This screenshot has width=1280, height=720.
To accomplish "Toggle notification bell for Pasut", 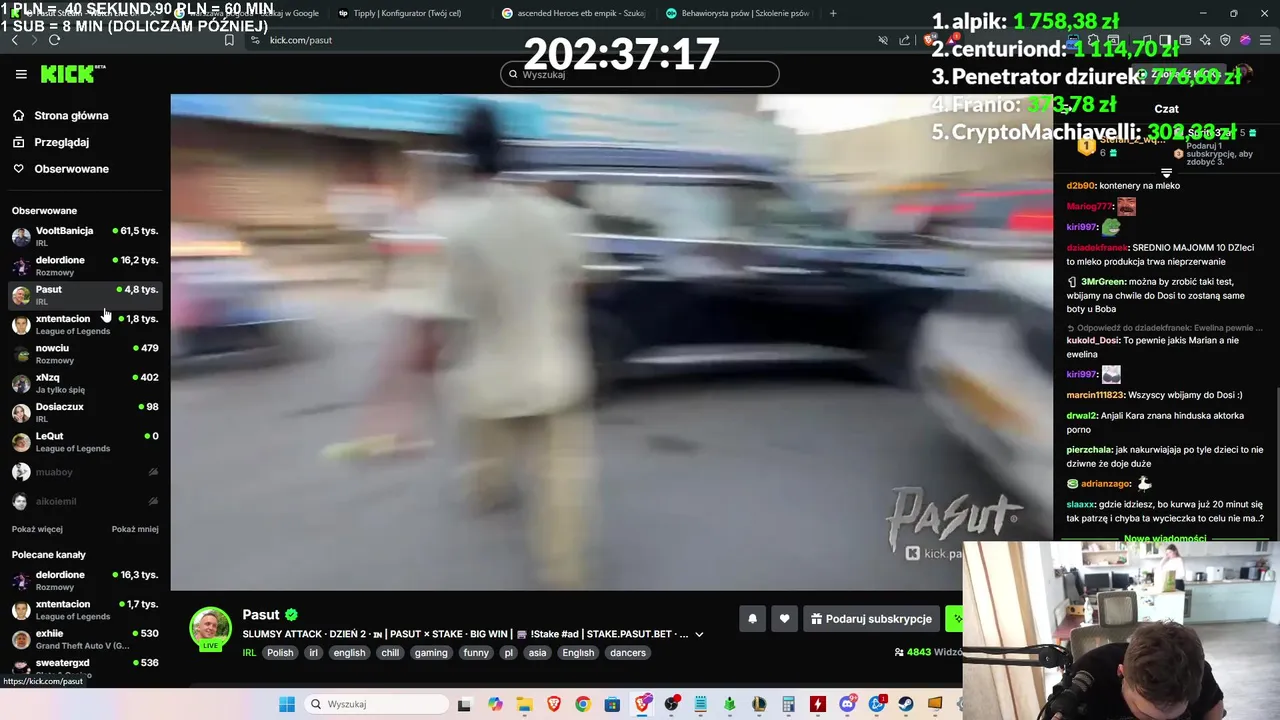I will [x=752, y=619].
